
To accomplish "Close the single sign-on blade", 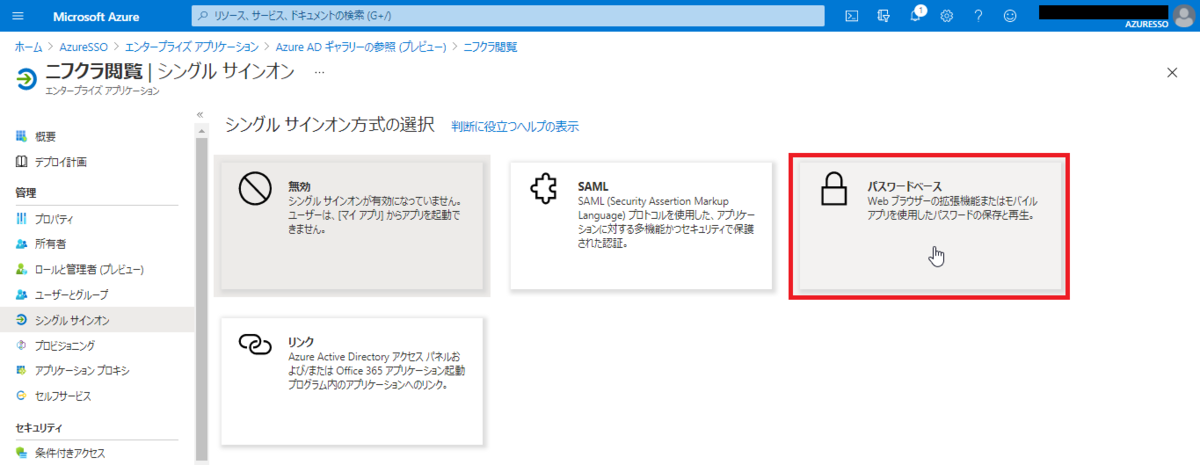I will [x=1172, y=73].
